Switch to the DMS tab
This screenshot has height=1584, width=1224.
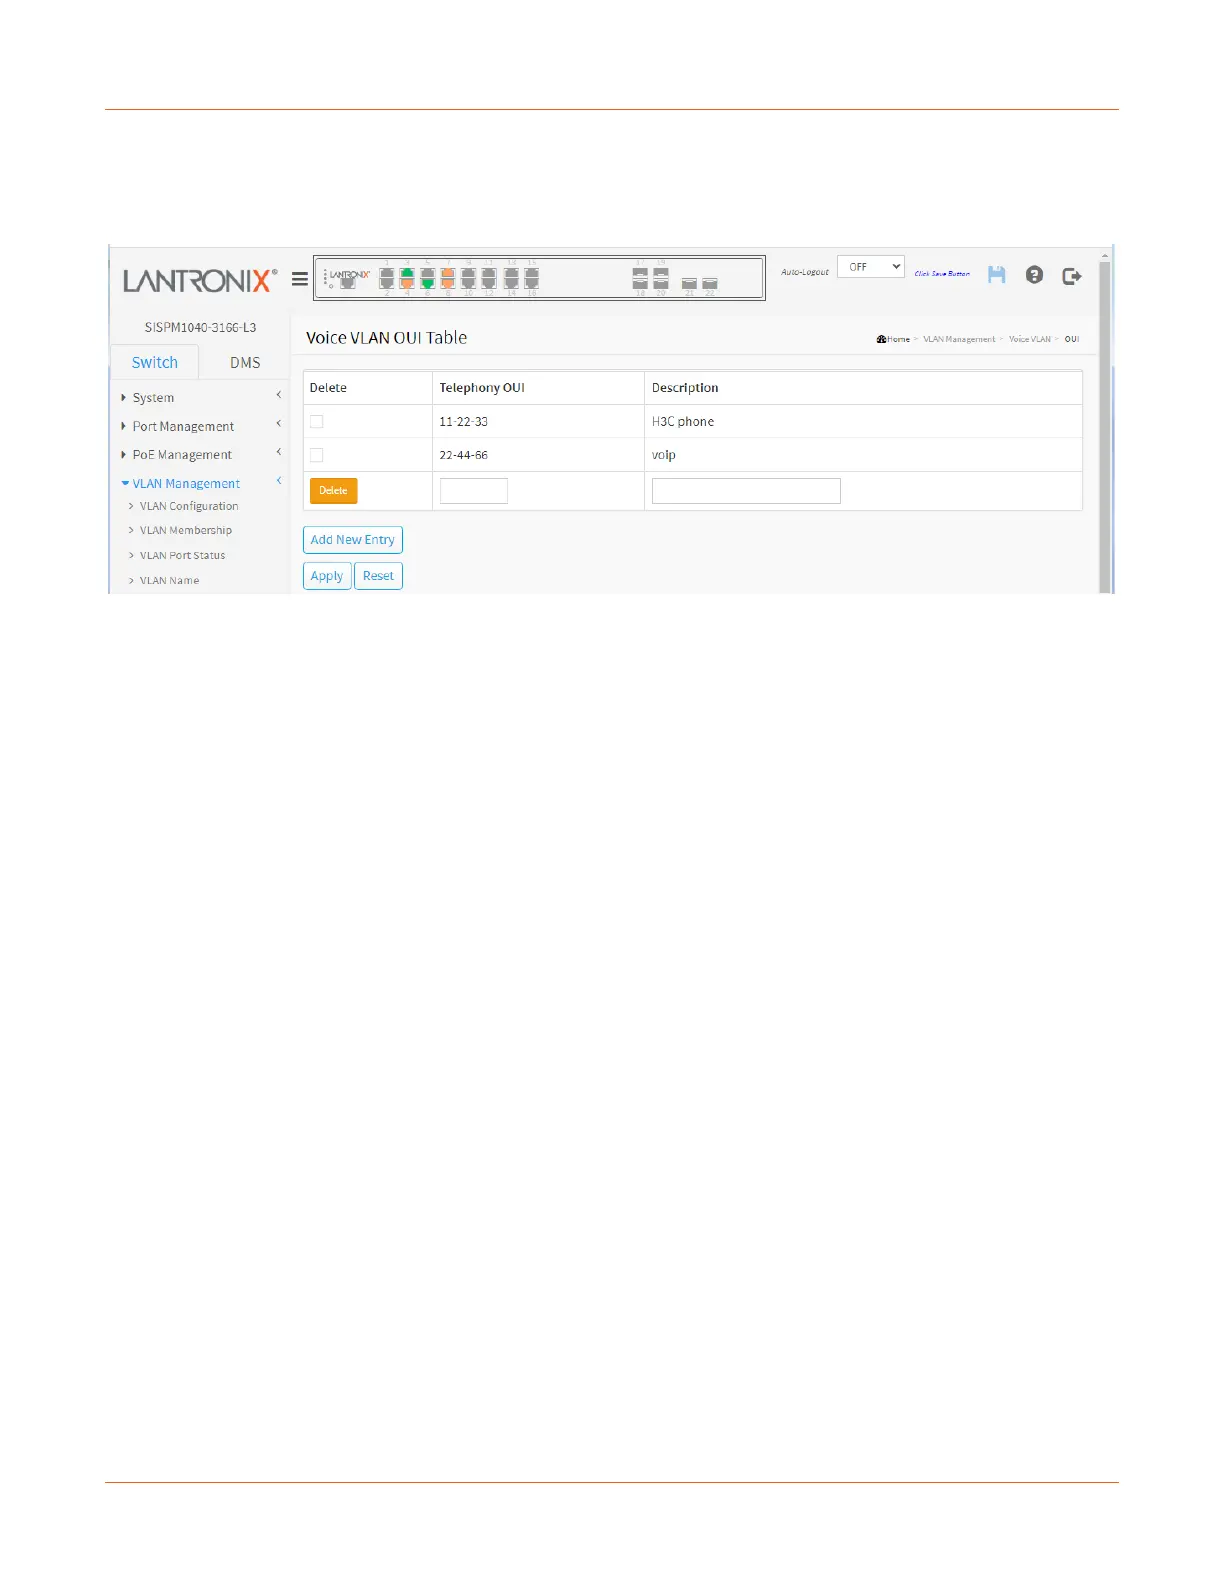(x=245, y=362)
